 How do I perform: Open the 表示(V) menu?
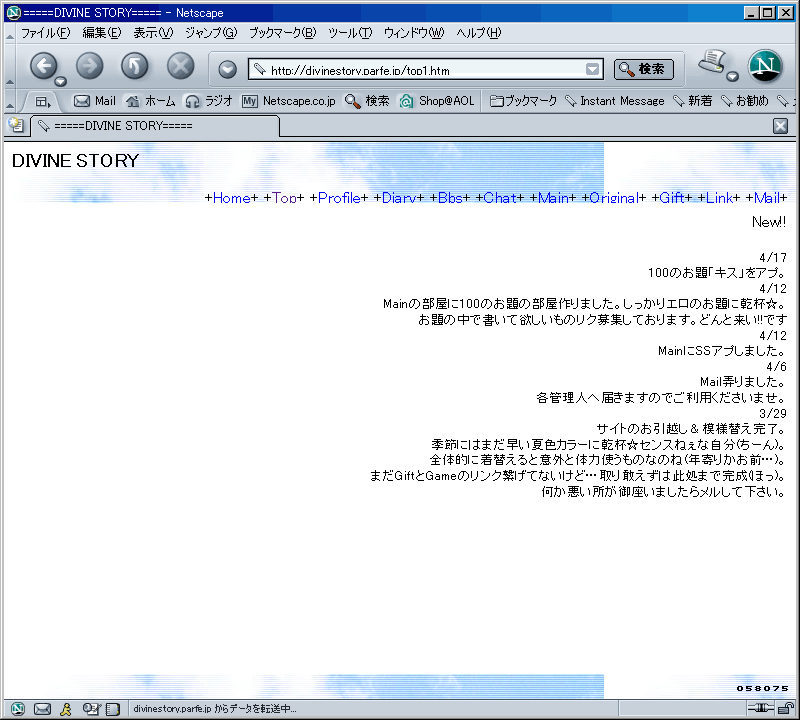click(153, 33)
